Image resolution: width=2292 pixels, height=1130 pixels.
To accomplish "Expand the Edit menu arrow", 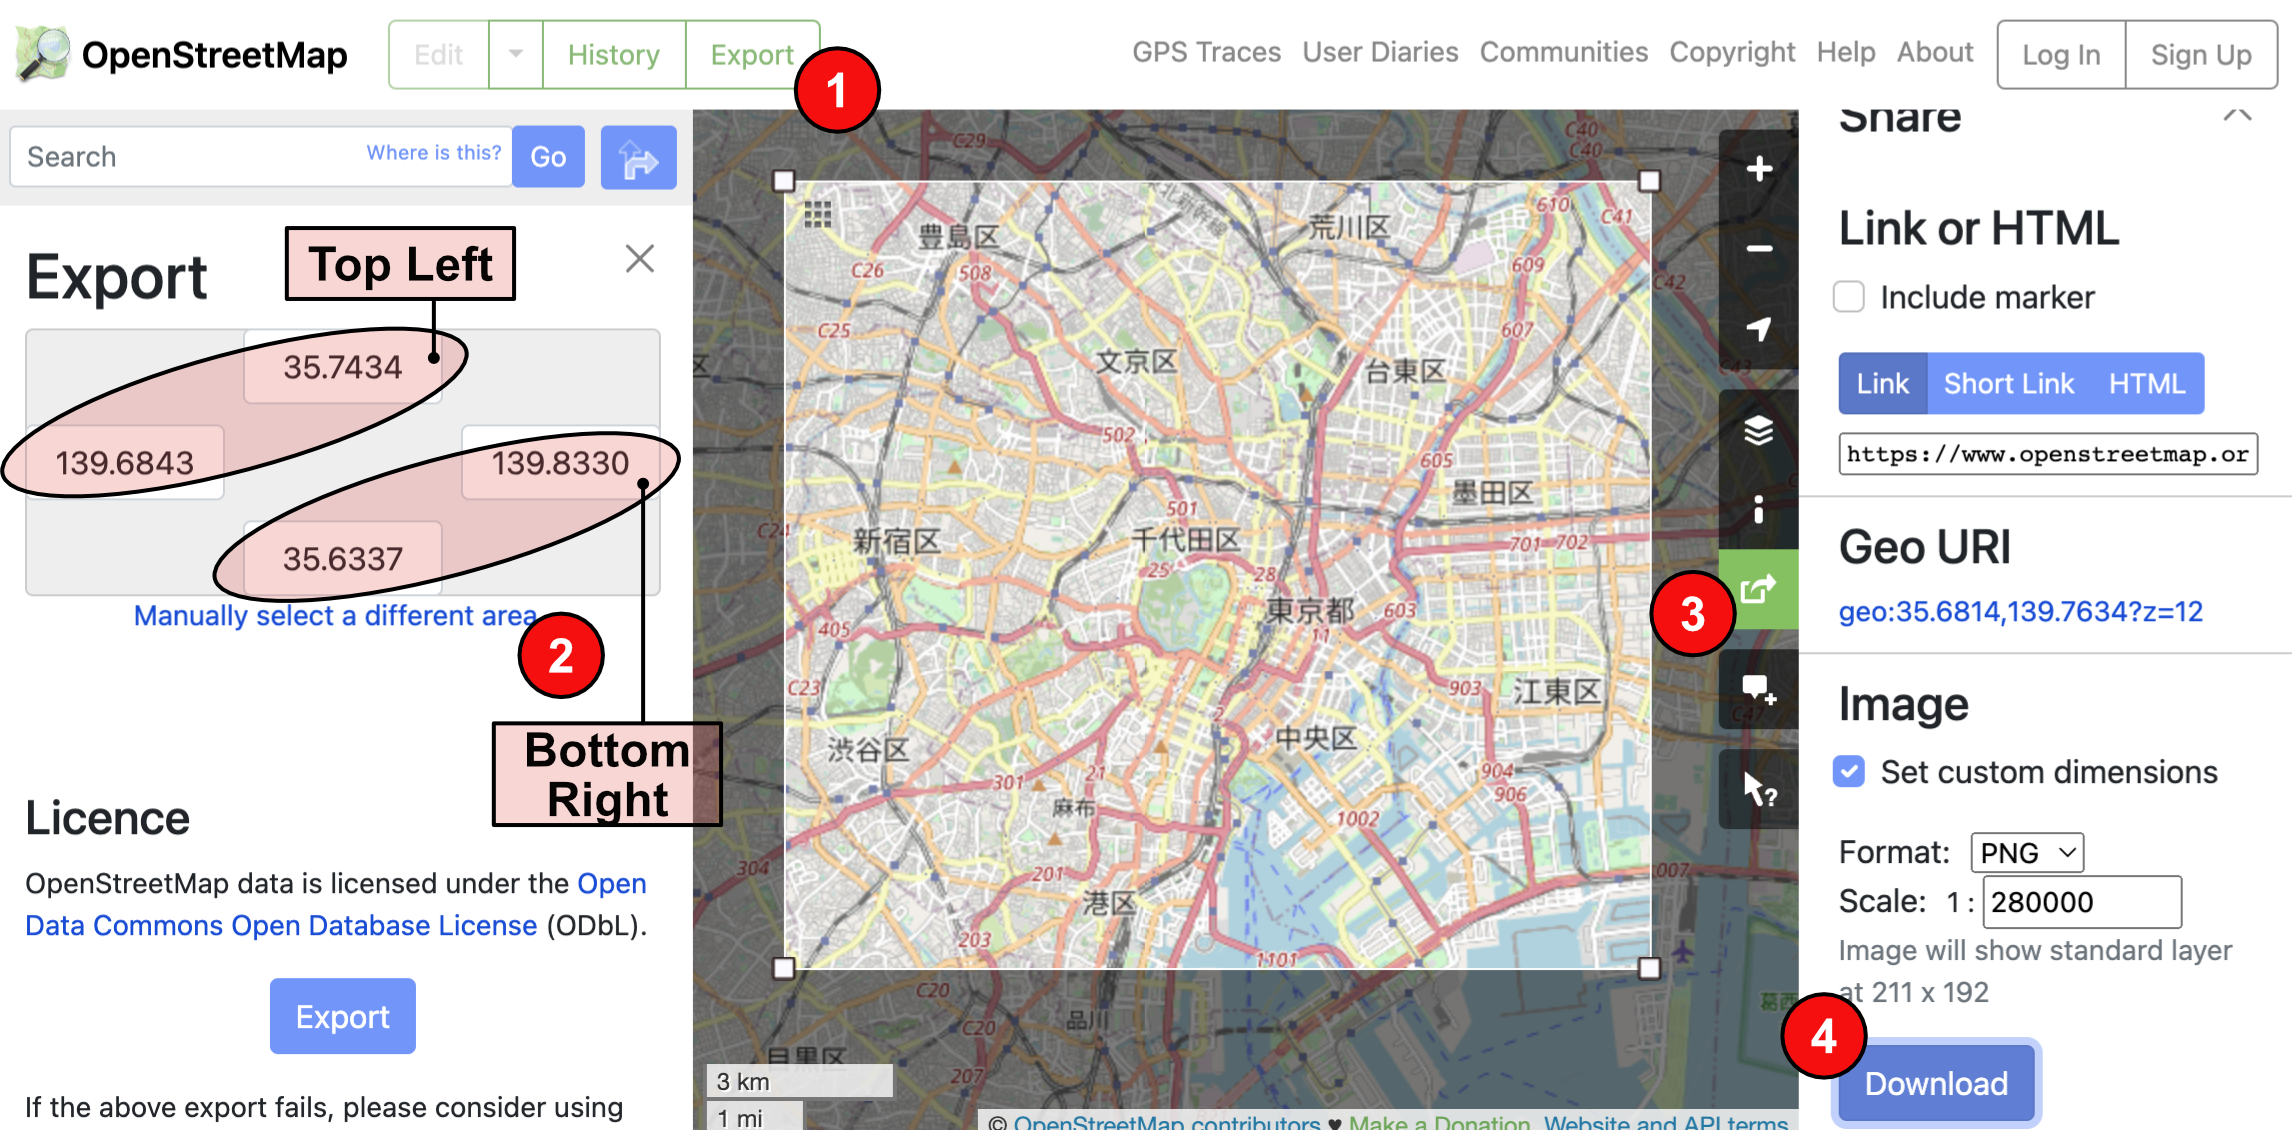I will (x=514, y=55).
